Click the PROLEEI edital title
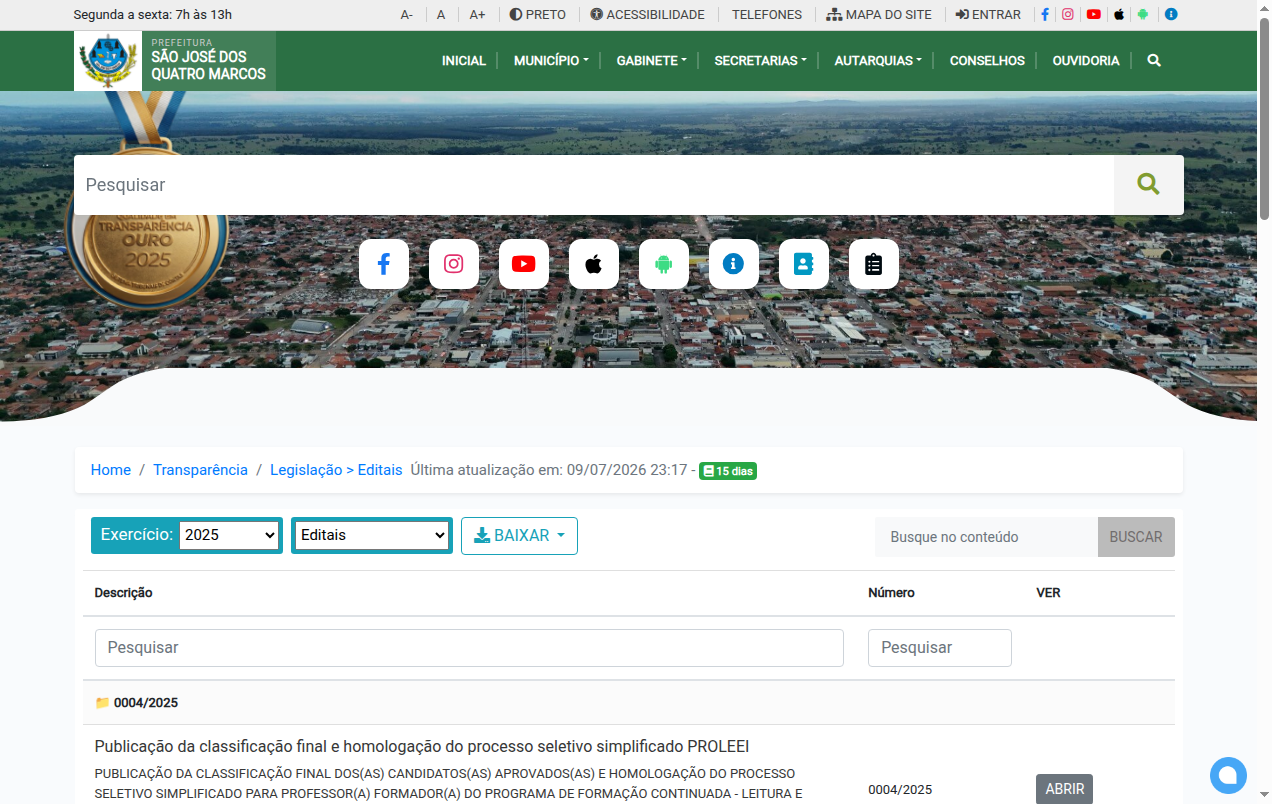The height and width of the screenshot is (804, 1272). (x=422, y=747)
